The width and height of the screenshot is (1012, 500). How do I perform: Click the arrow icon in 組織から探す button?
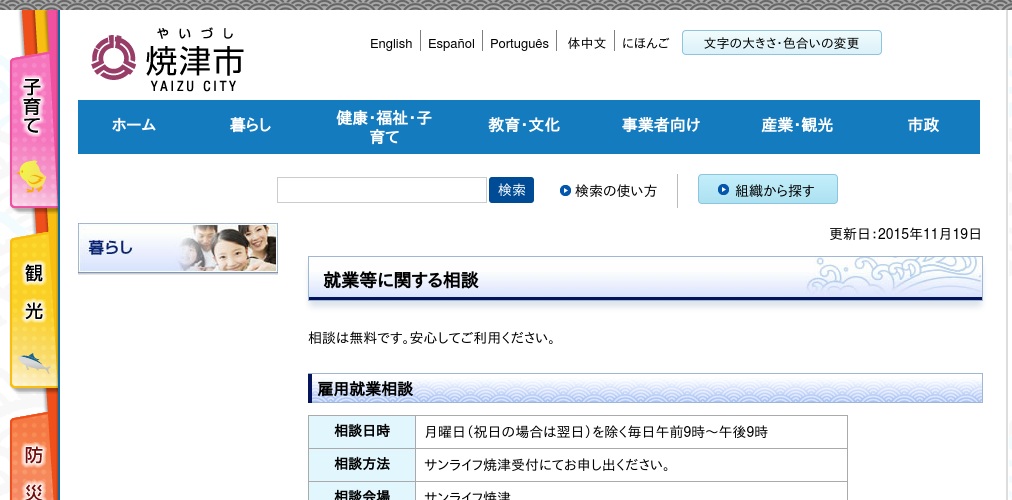point(723,190)
